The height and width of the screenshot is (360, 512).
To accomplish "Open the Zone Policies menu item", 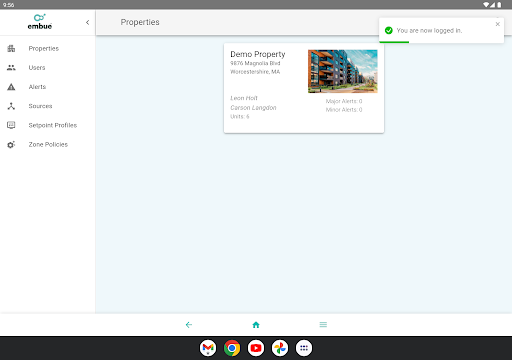I will point(48,145).
